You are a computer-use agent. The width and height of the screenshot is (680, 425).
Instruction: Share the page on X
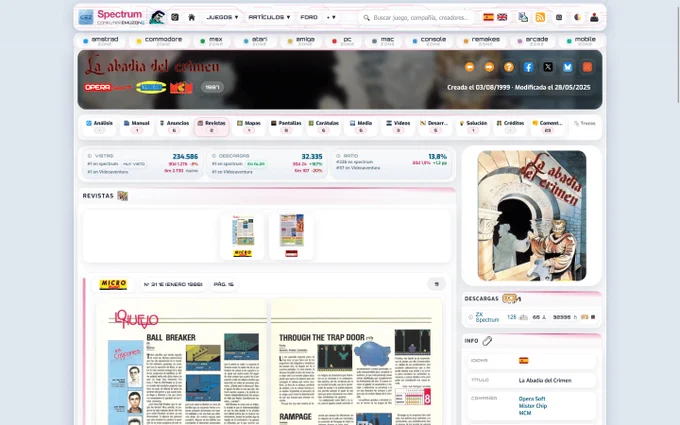548,67
